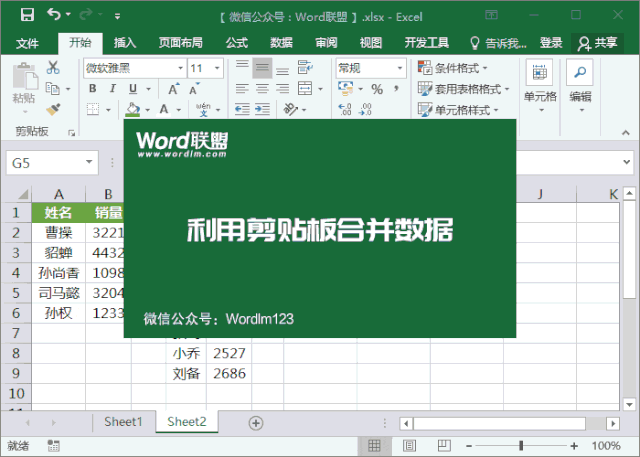Switch to the Sheet1 worksheet tab

point(123,422)
